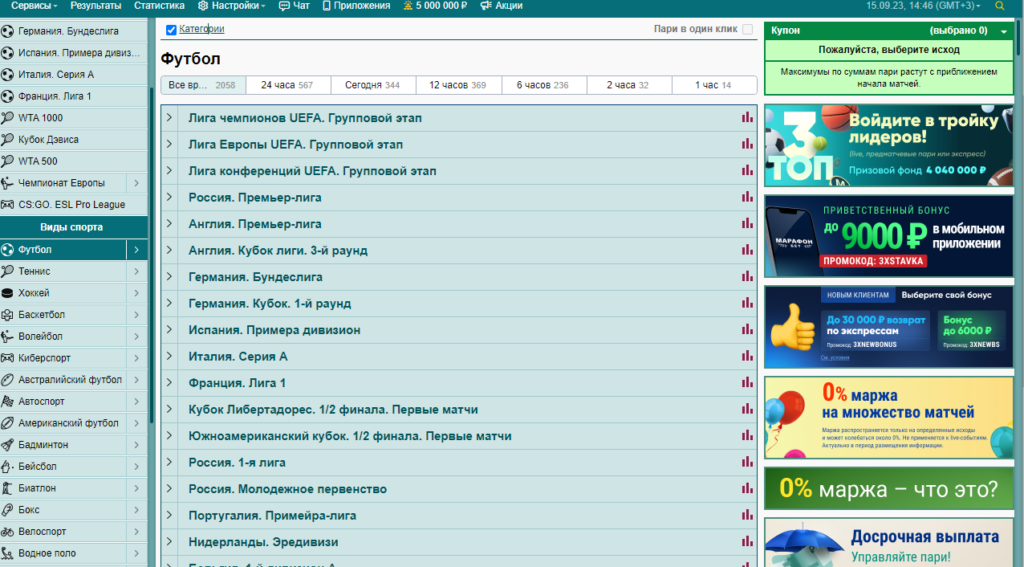The height and width of the screenshot is (567, 1024).
Task: Open the Войдите в тройку лидеров banner
Action: [x=888, y=146]
